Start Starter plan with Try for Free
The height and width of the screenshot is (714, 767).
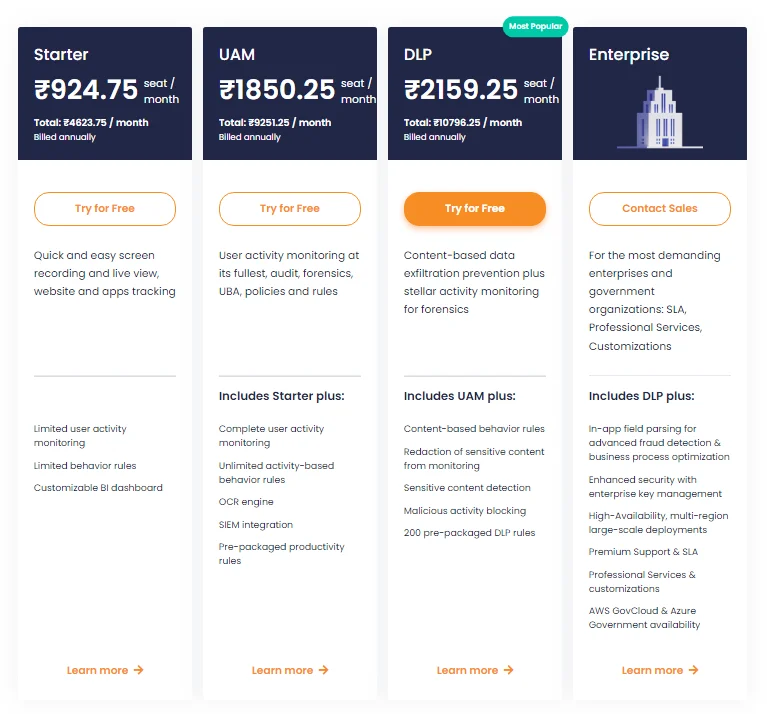point(105,209)
